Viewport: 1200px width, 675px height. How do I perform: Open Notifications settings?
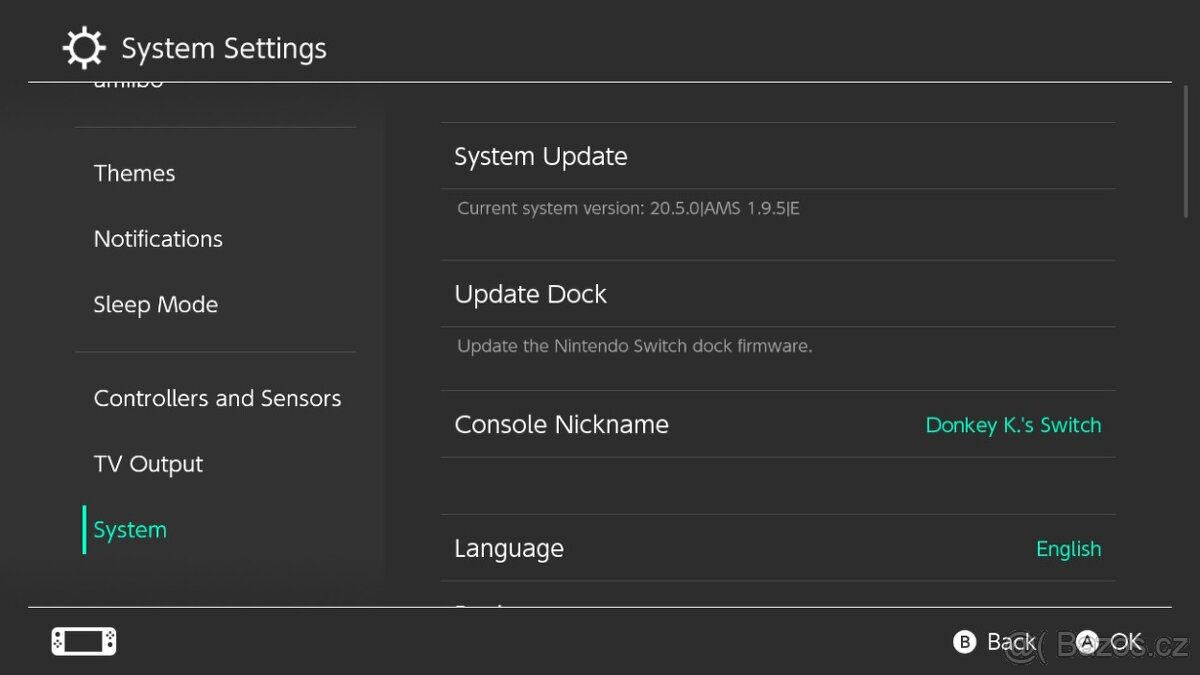158,238
